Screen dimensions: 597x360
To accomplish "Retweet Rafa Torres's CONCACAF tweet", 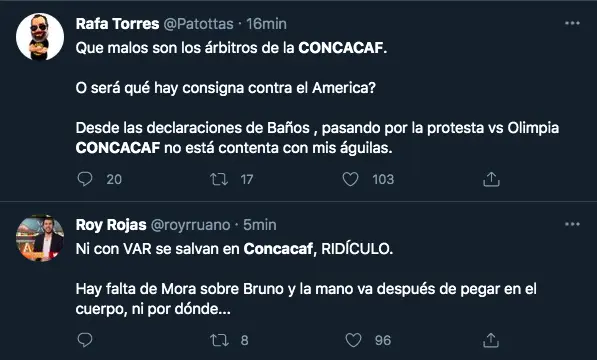I will click(219, 179).
